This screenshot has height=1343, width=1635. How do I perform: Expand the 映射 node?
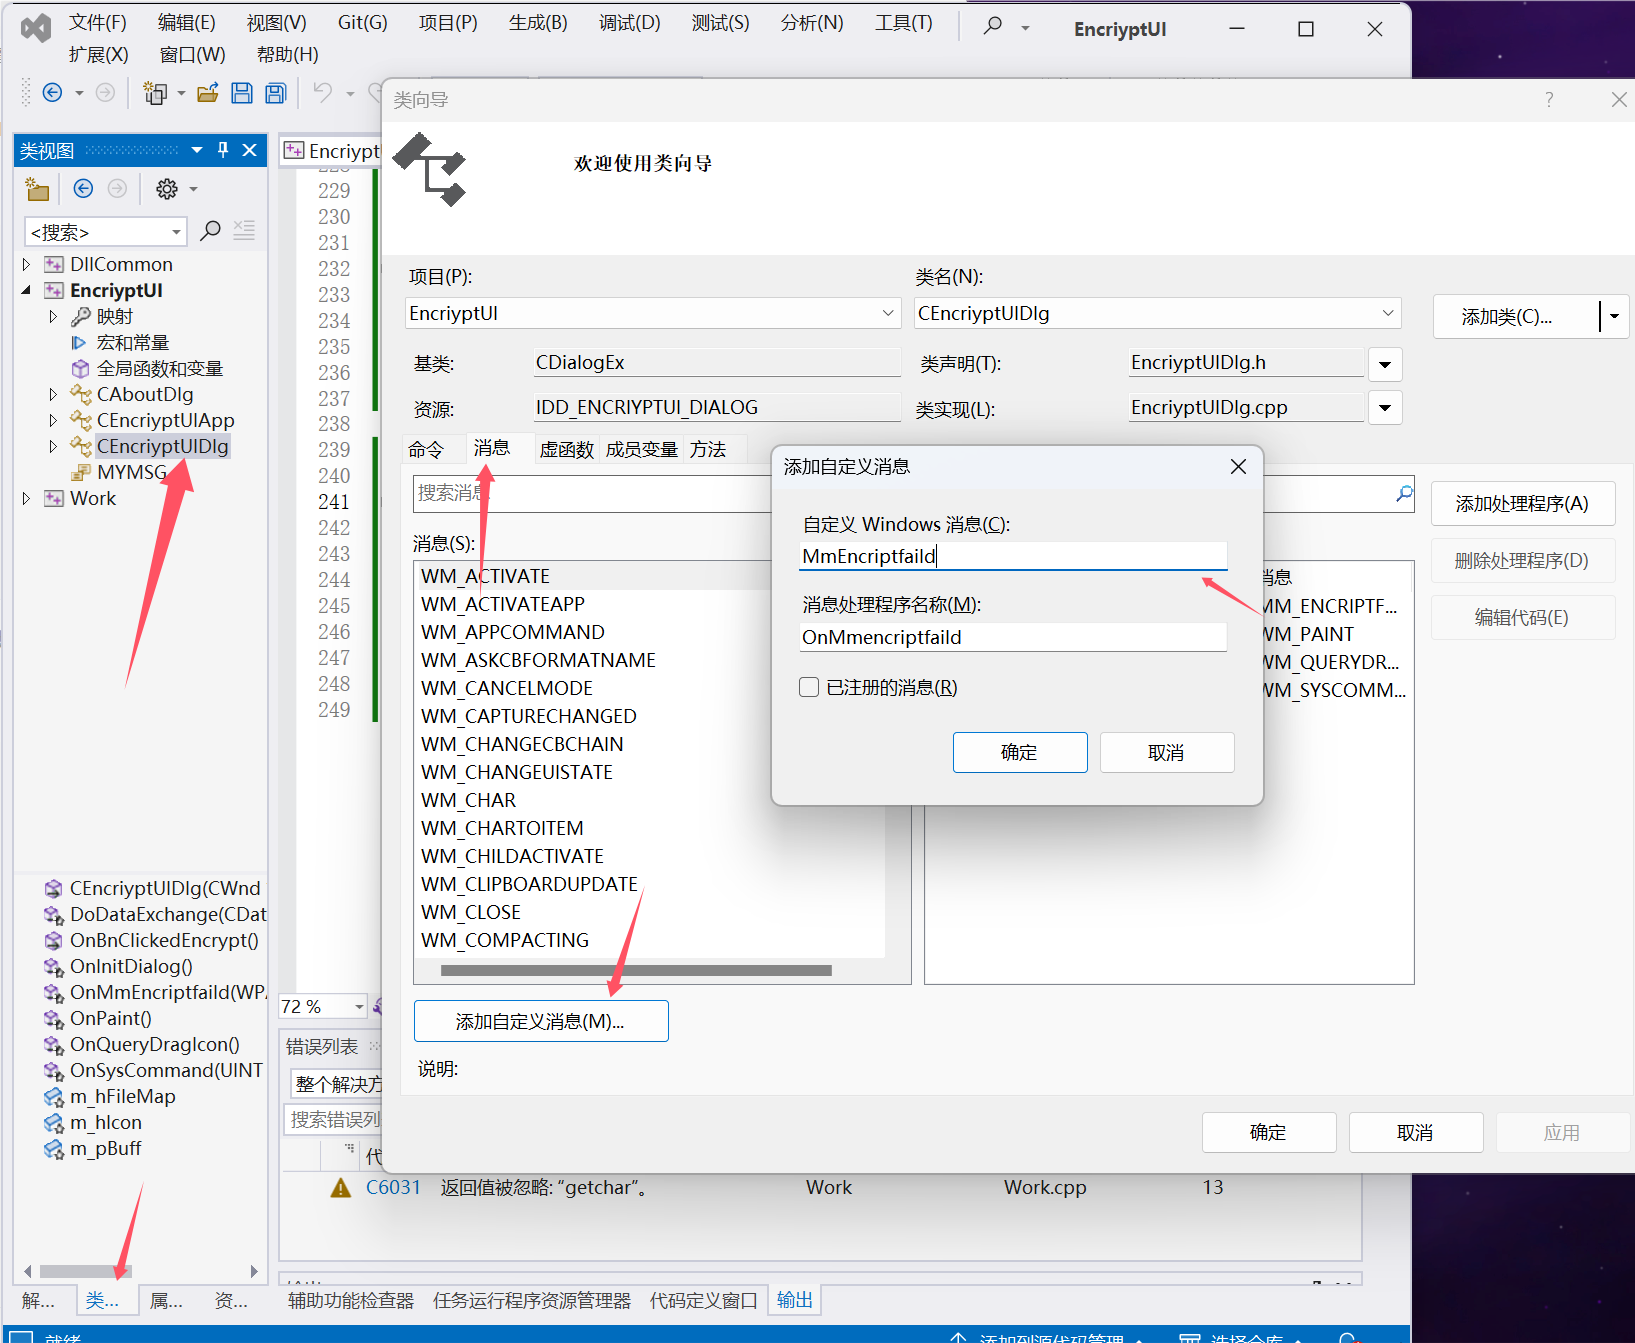[53, 316]
